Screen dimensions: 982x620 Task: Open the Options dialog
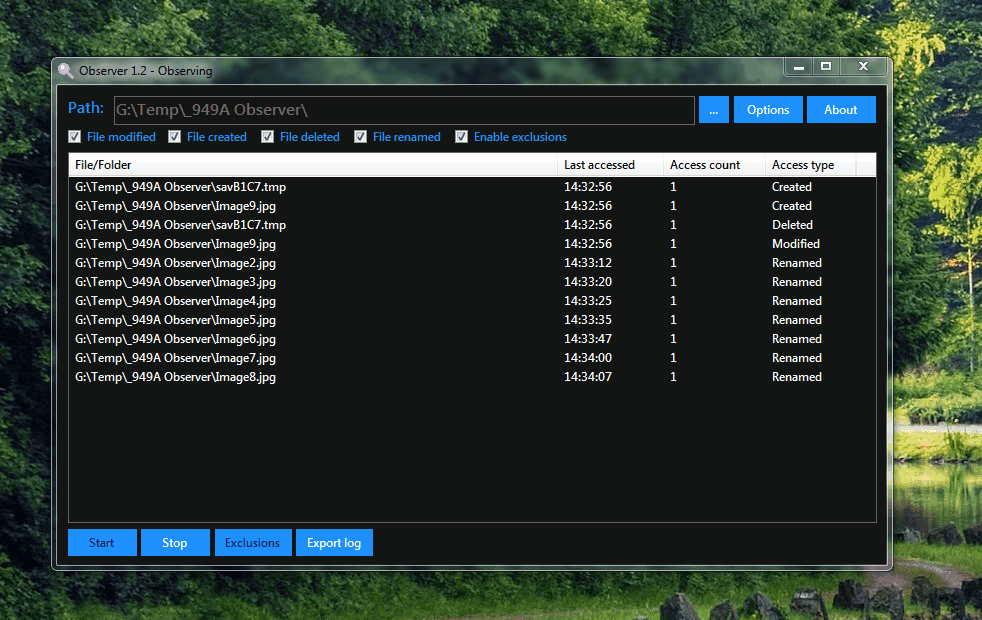[x=768, y=110]
